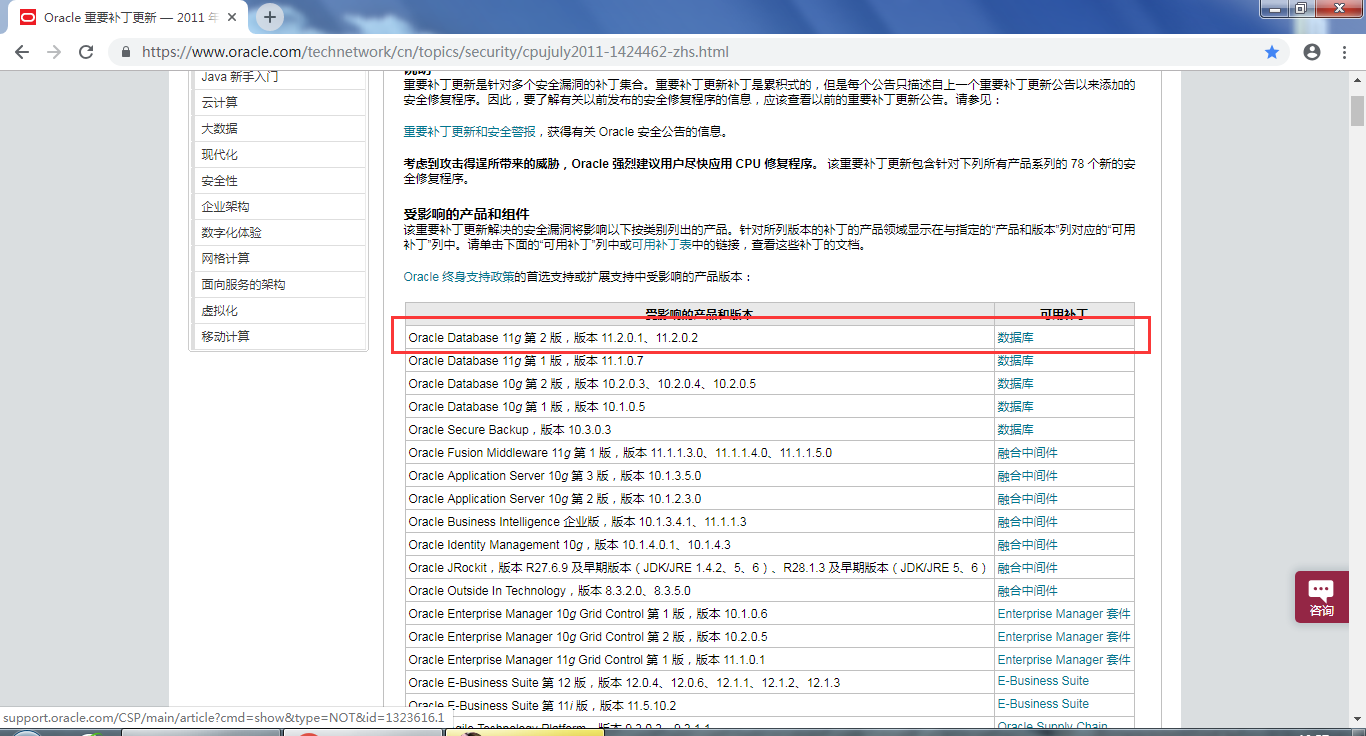Image resolution: width=1366 pixels, height=736 pixels.
Task: Click the browser forward arrow
Action: 54,52
